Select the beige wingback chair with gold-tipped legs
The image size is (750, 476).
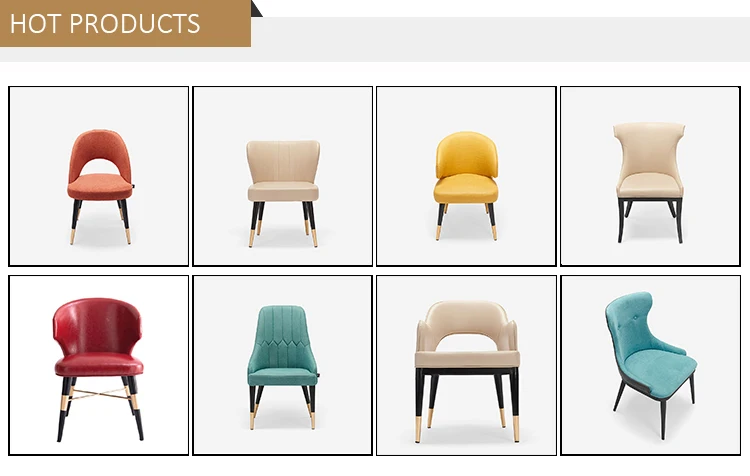[x=282, y=176]
